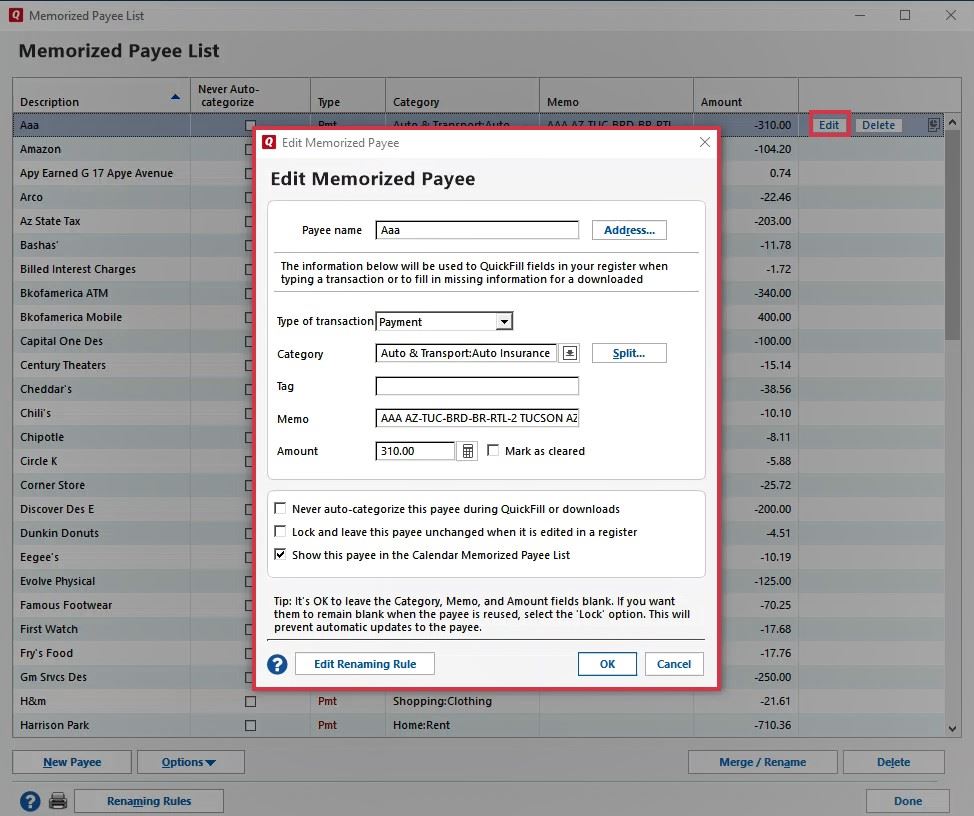Open the Options dropdown menu
Screen dimensions: 974x816
[190, 762]
